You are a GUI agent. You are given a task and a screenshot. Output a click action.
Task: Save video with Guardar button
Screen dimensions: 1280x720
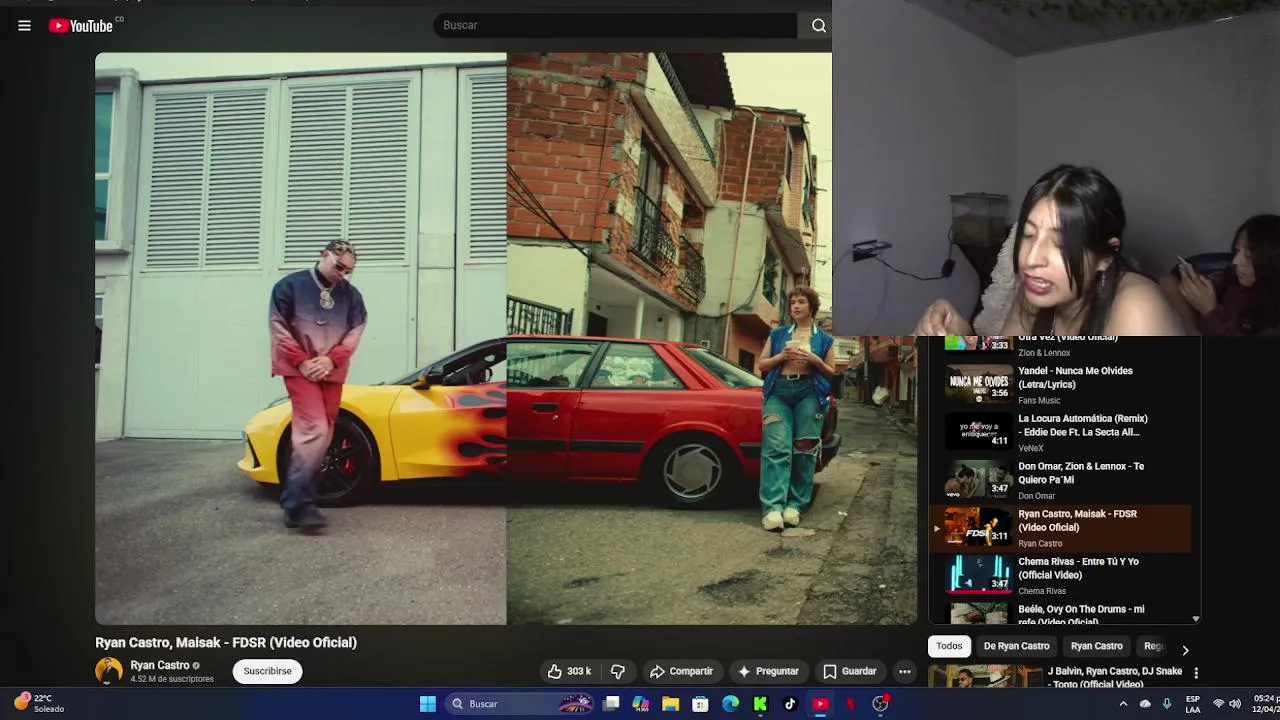849,671
